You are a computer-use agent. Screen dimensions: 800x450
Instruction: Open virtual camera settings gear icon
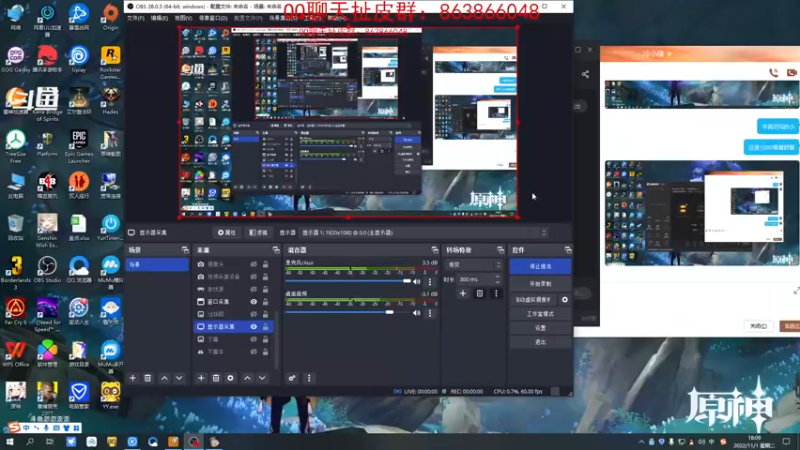click(x=565, y=299)
